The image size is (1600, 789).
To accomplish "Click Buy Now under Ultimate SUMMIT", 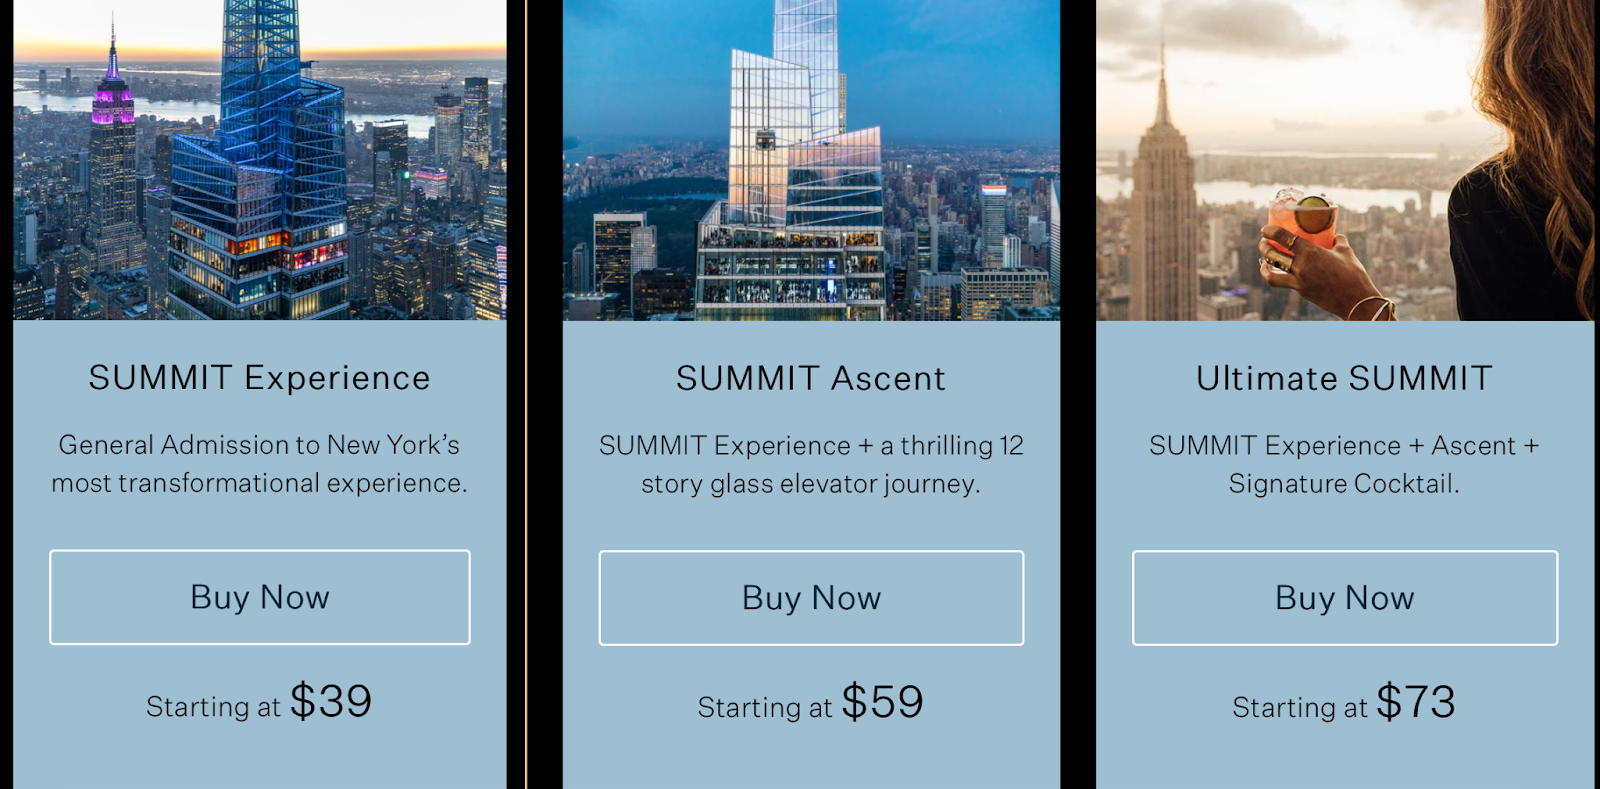I will click(x=1345, y=598).
